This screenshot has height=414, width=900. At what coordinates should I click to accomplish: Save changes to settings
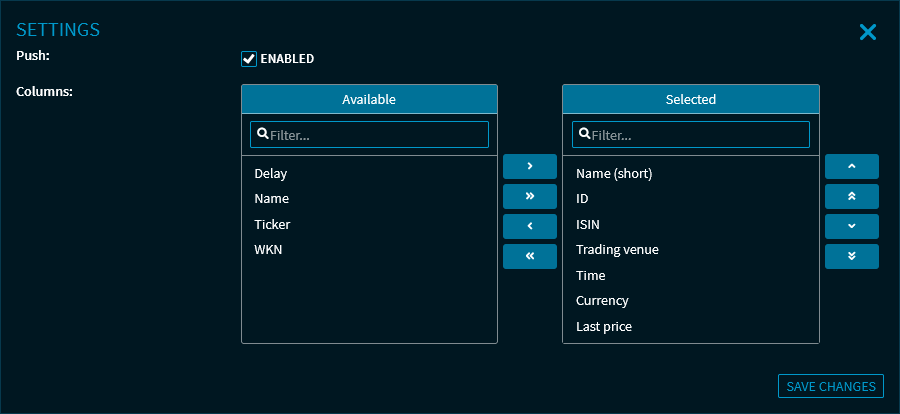coord(830,387)
